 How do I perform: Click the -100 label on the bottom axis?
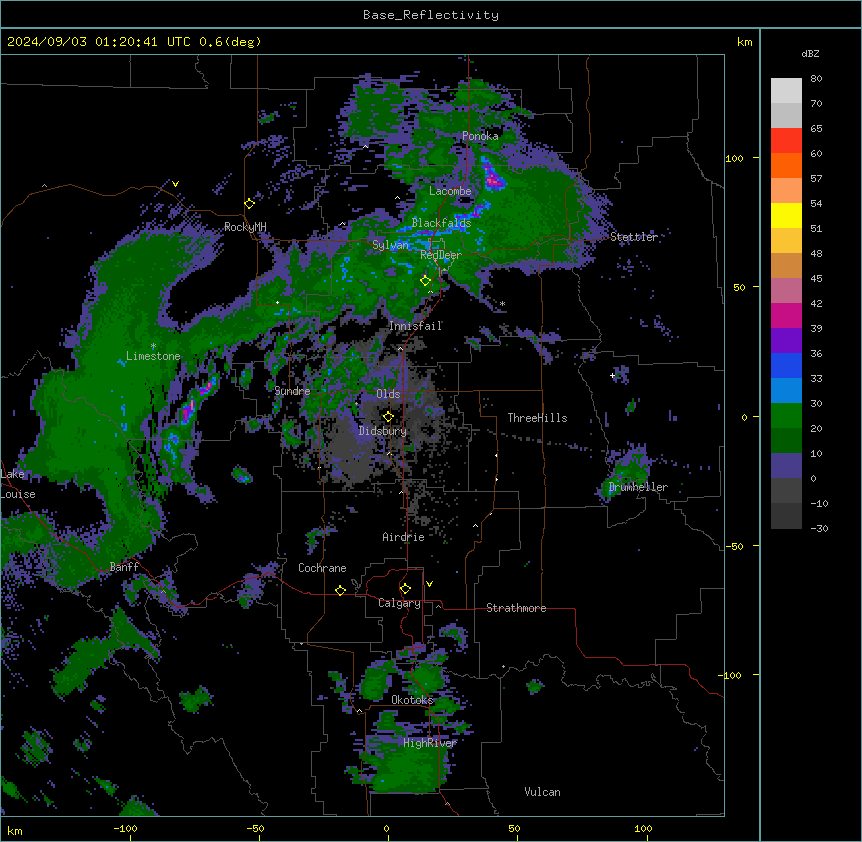[125, 828]
